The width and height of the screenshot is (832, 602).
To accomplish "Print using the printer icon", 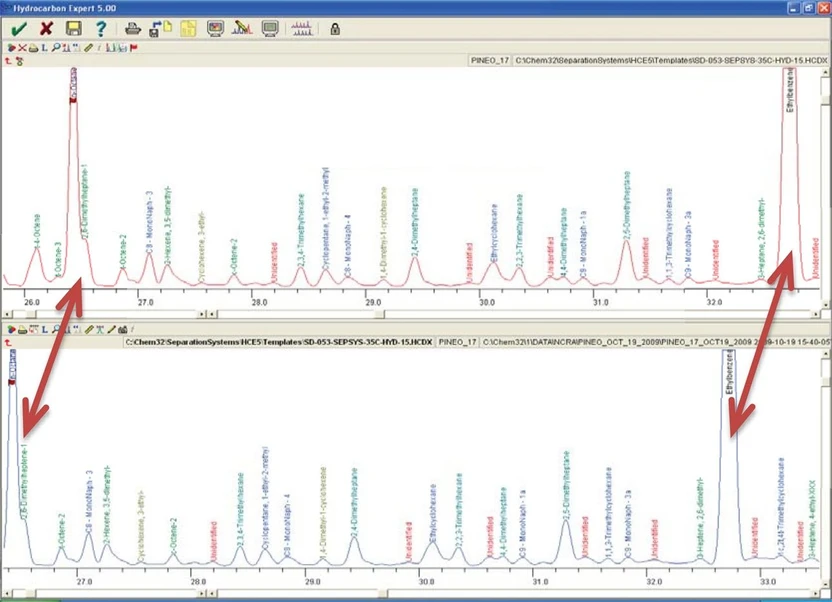I will pos(132,28).
